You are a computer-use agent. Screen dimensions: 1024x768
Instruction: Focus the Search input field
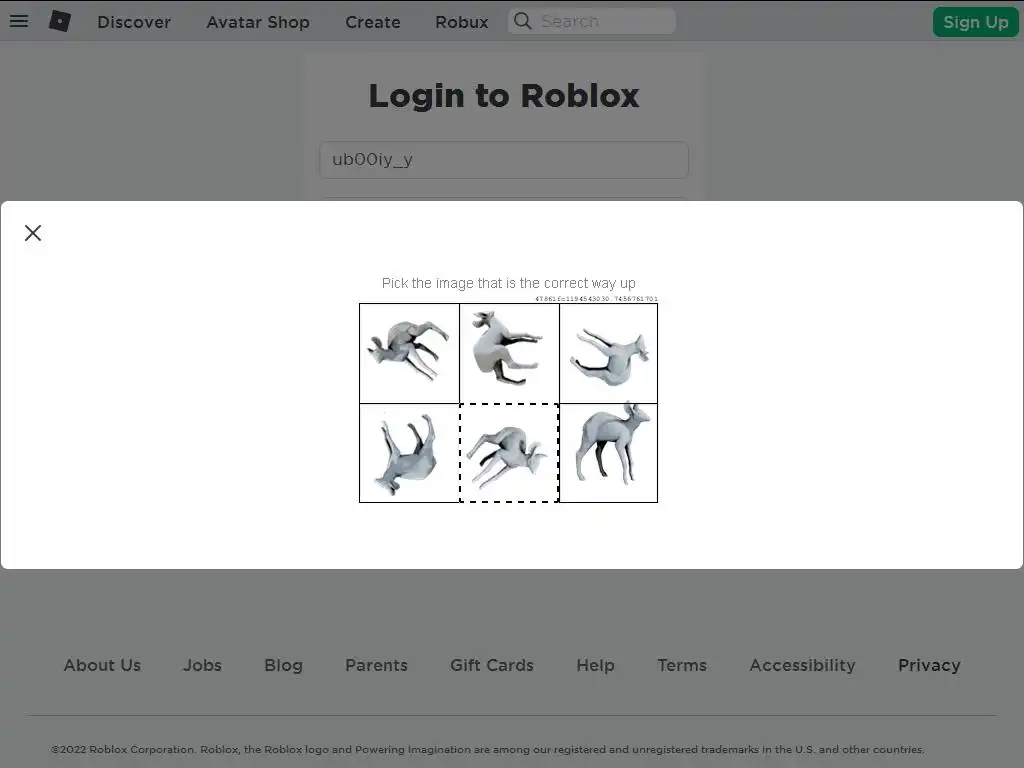[592, 21]
